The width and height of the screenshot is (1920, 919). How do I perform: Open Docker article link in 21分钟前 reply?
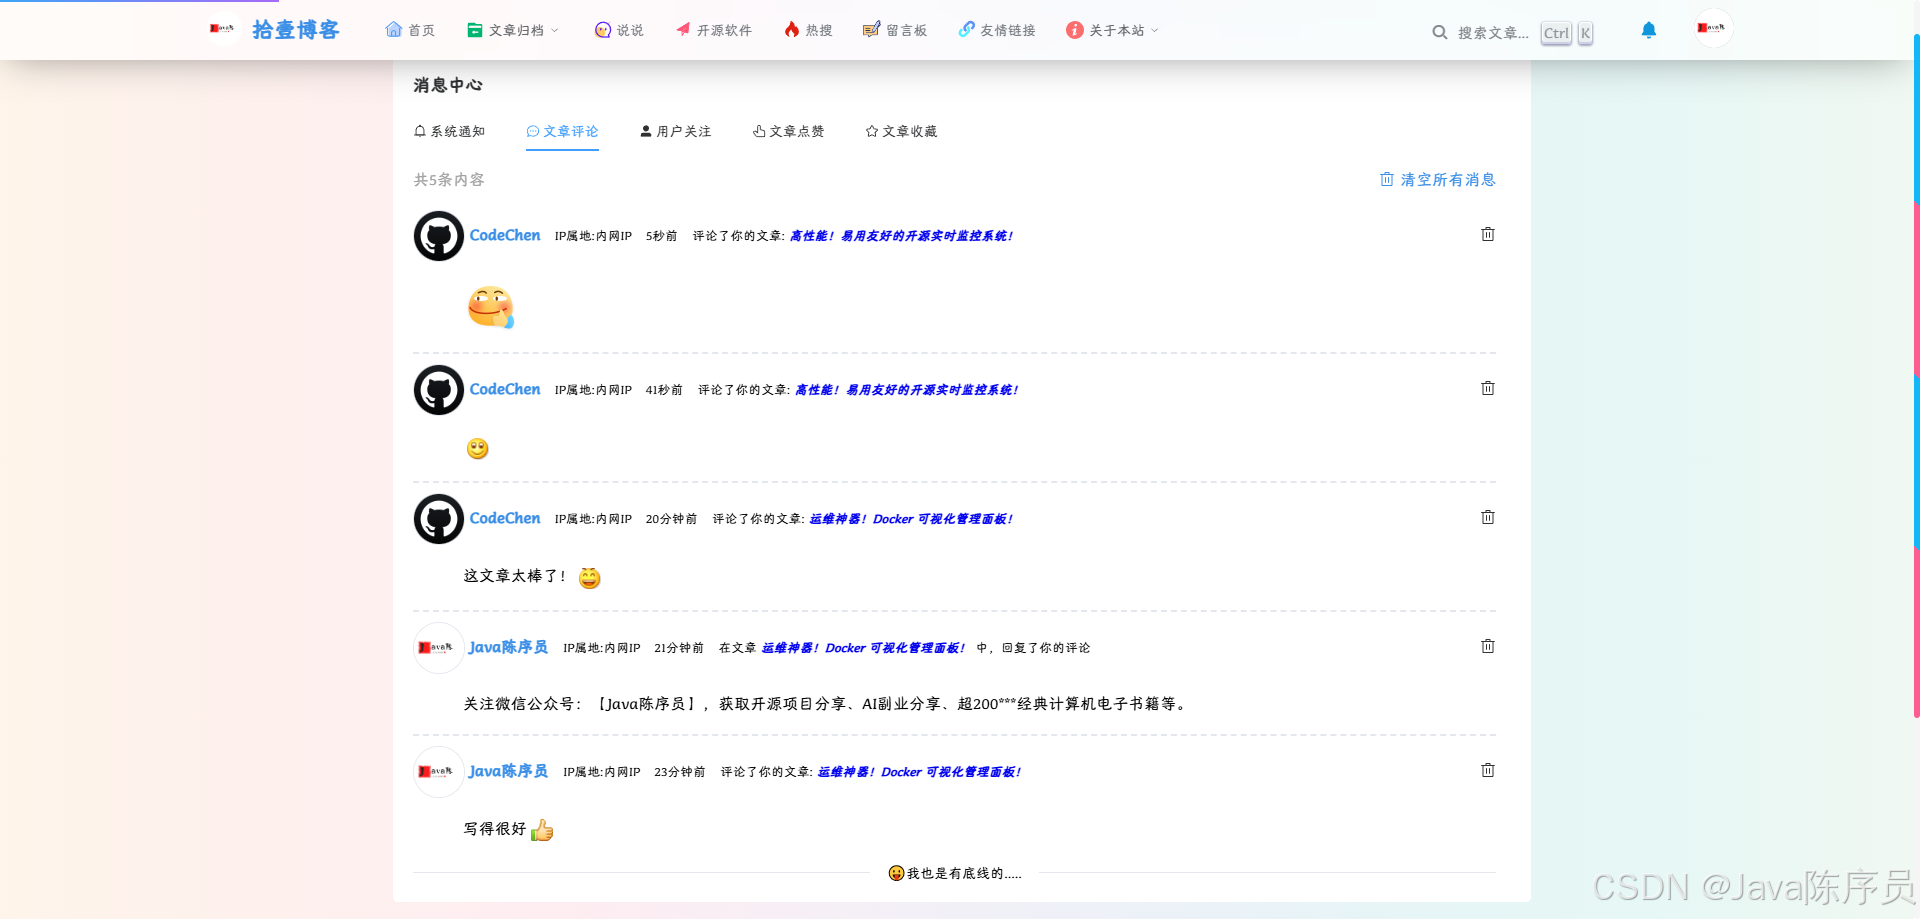(863, 648)
